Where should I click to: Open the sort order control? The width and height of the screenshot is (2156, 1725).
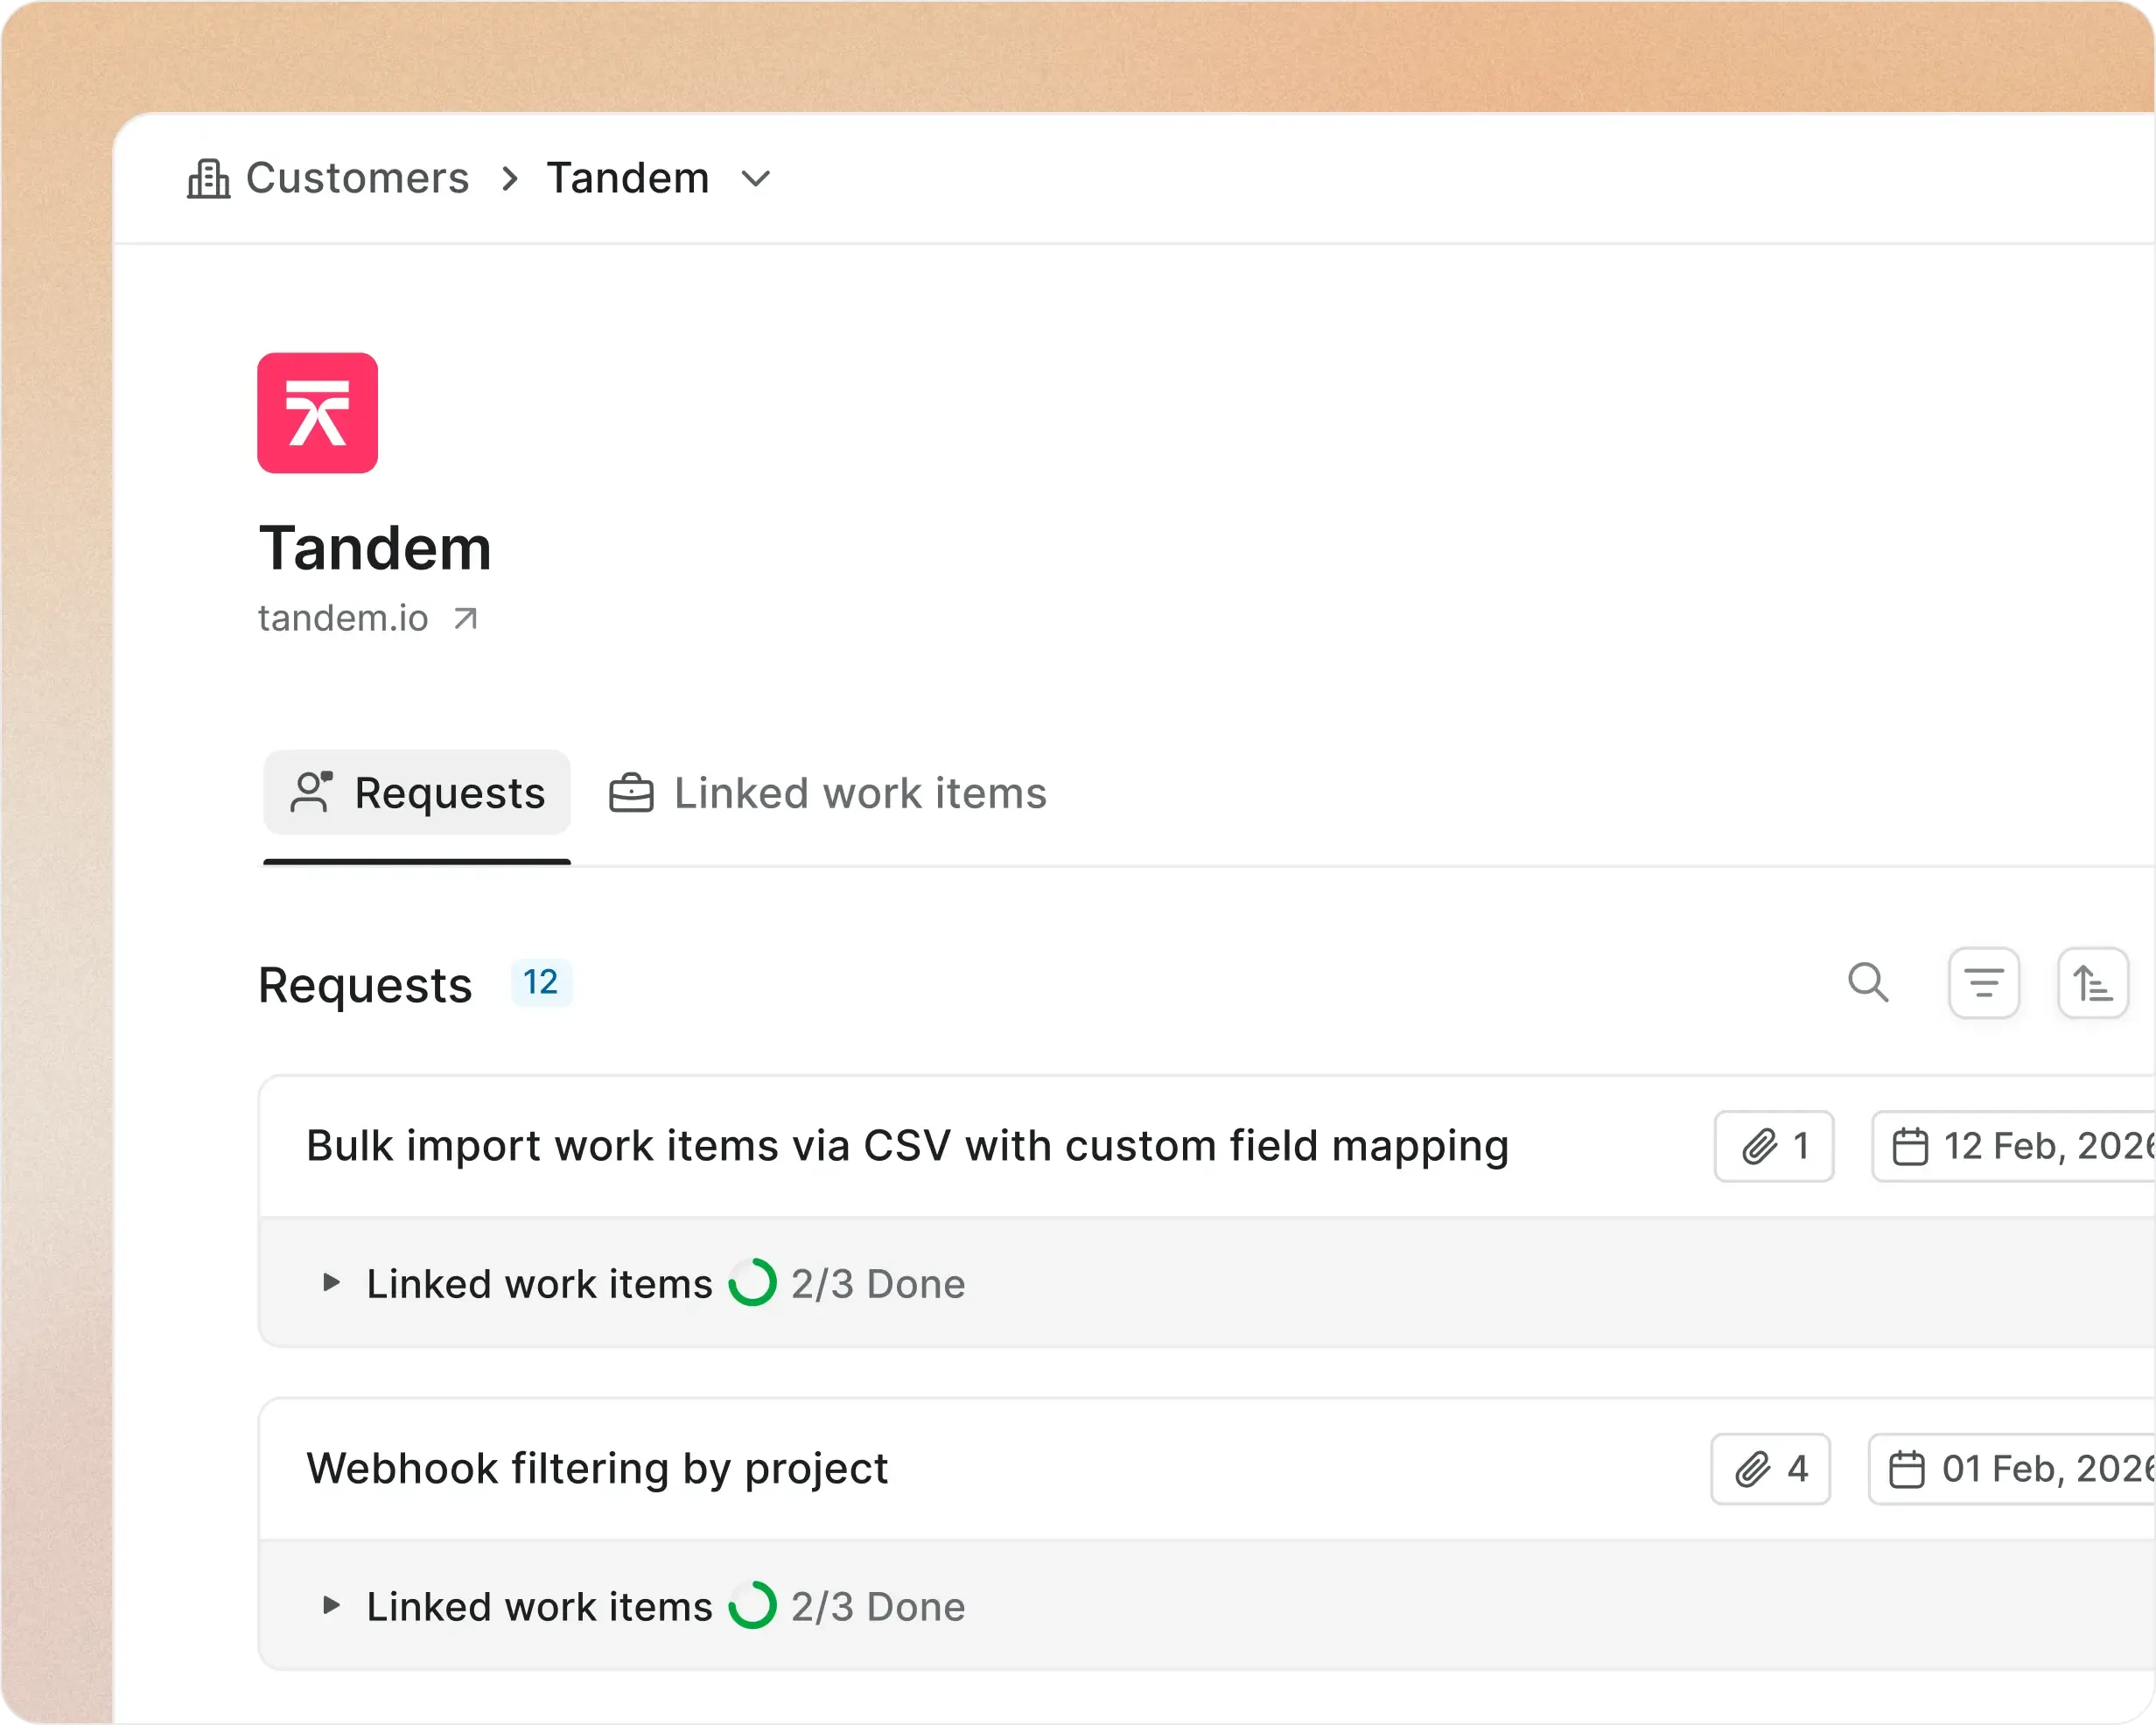click(x=2093, y=984)
